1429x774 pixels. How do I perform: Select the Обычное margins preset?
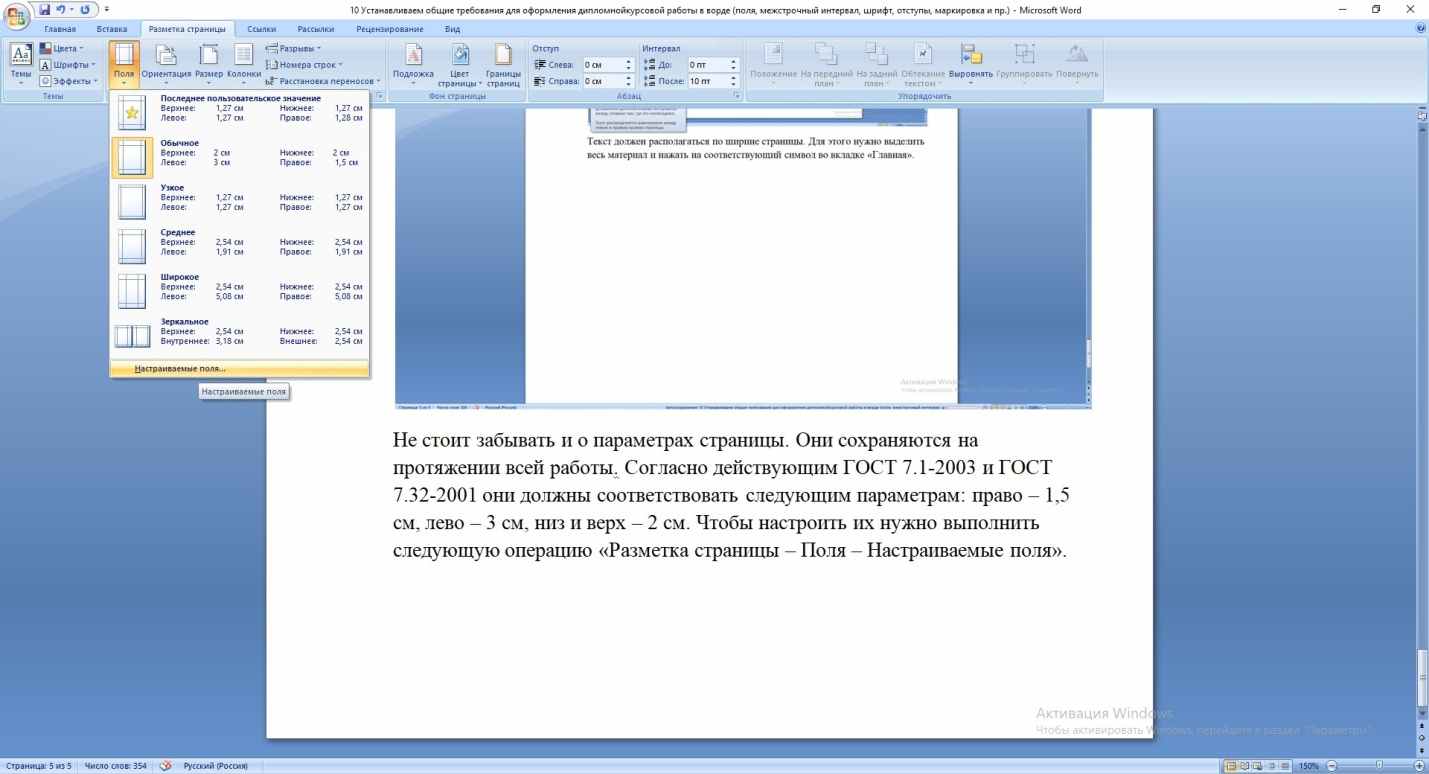239,157
